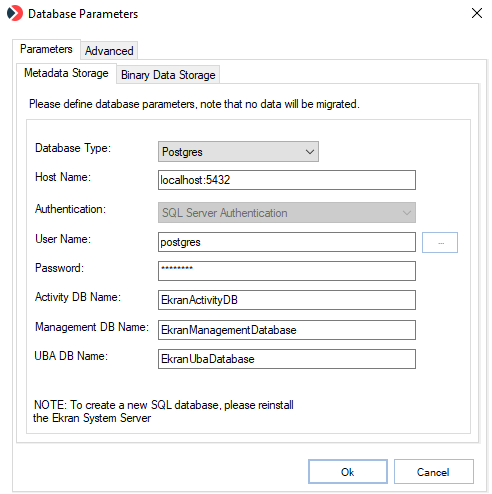
Task: Select the Parameters tab
Action: [x=46, y=49]
